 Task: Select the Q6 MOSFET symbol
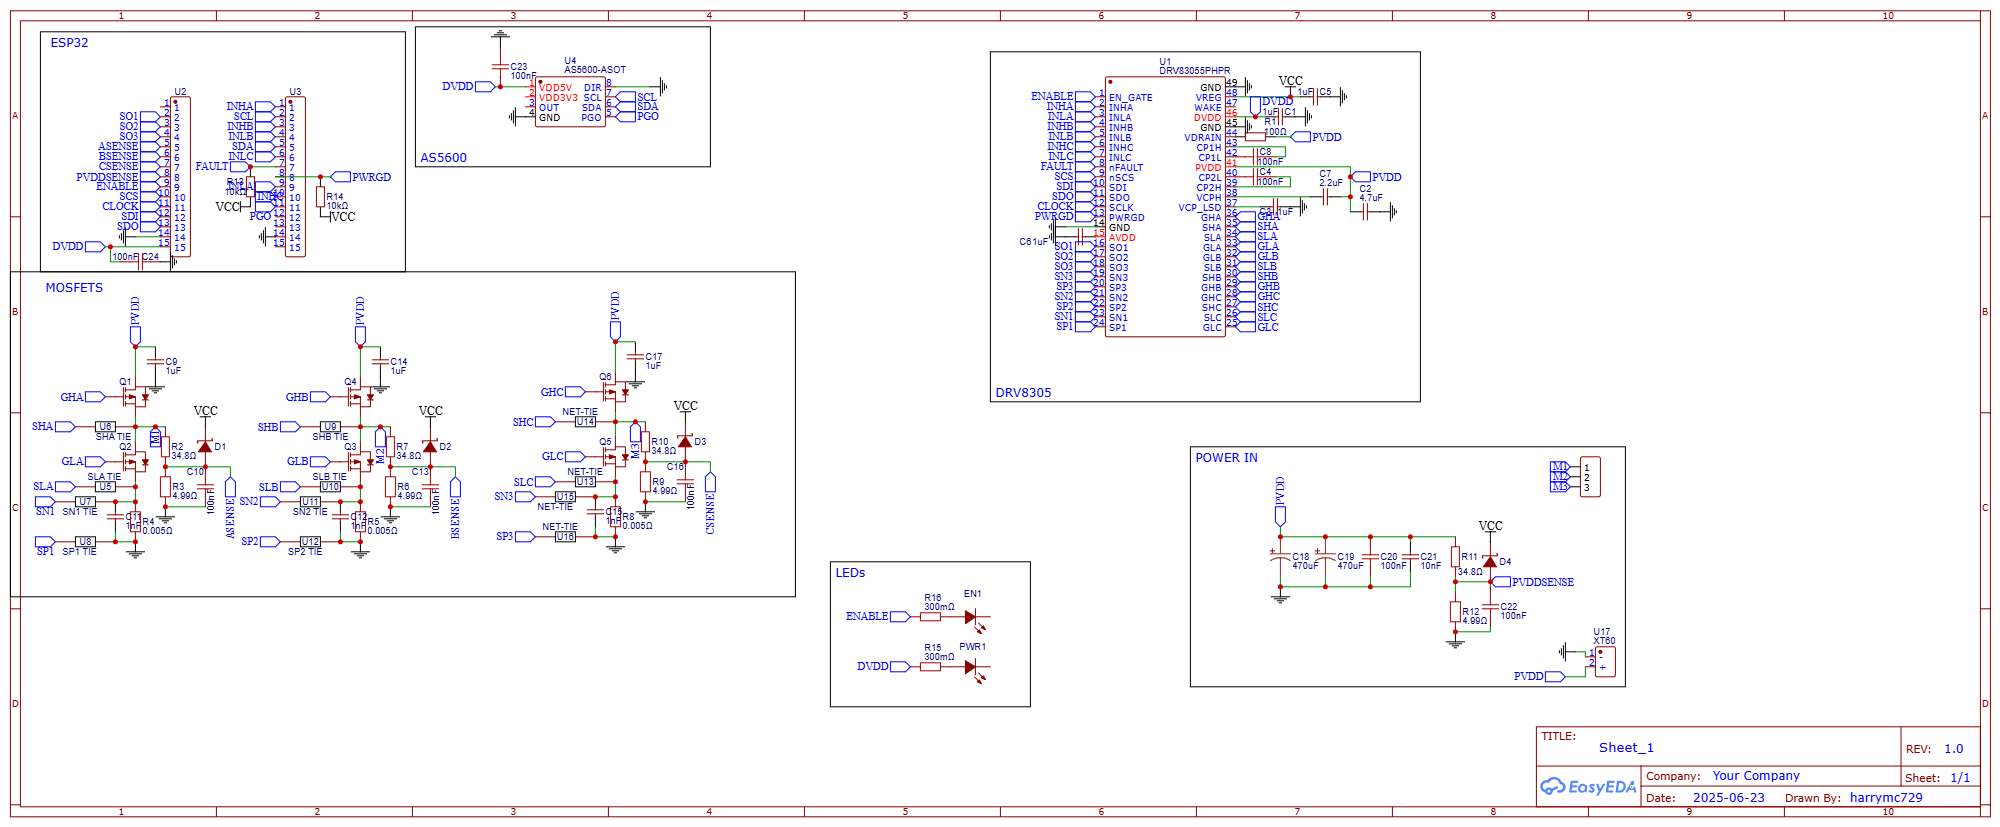tap(616, 392)
